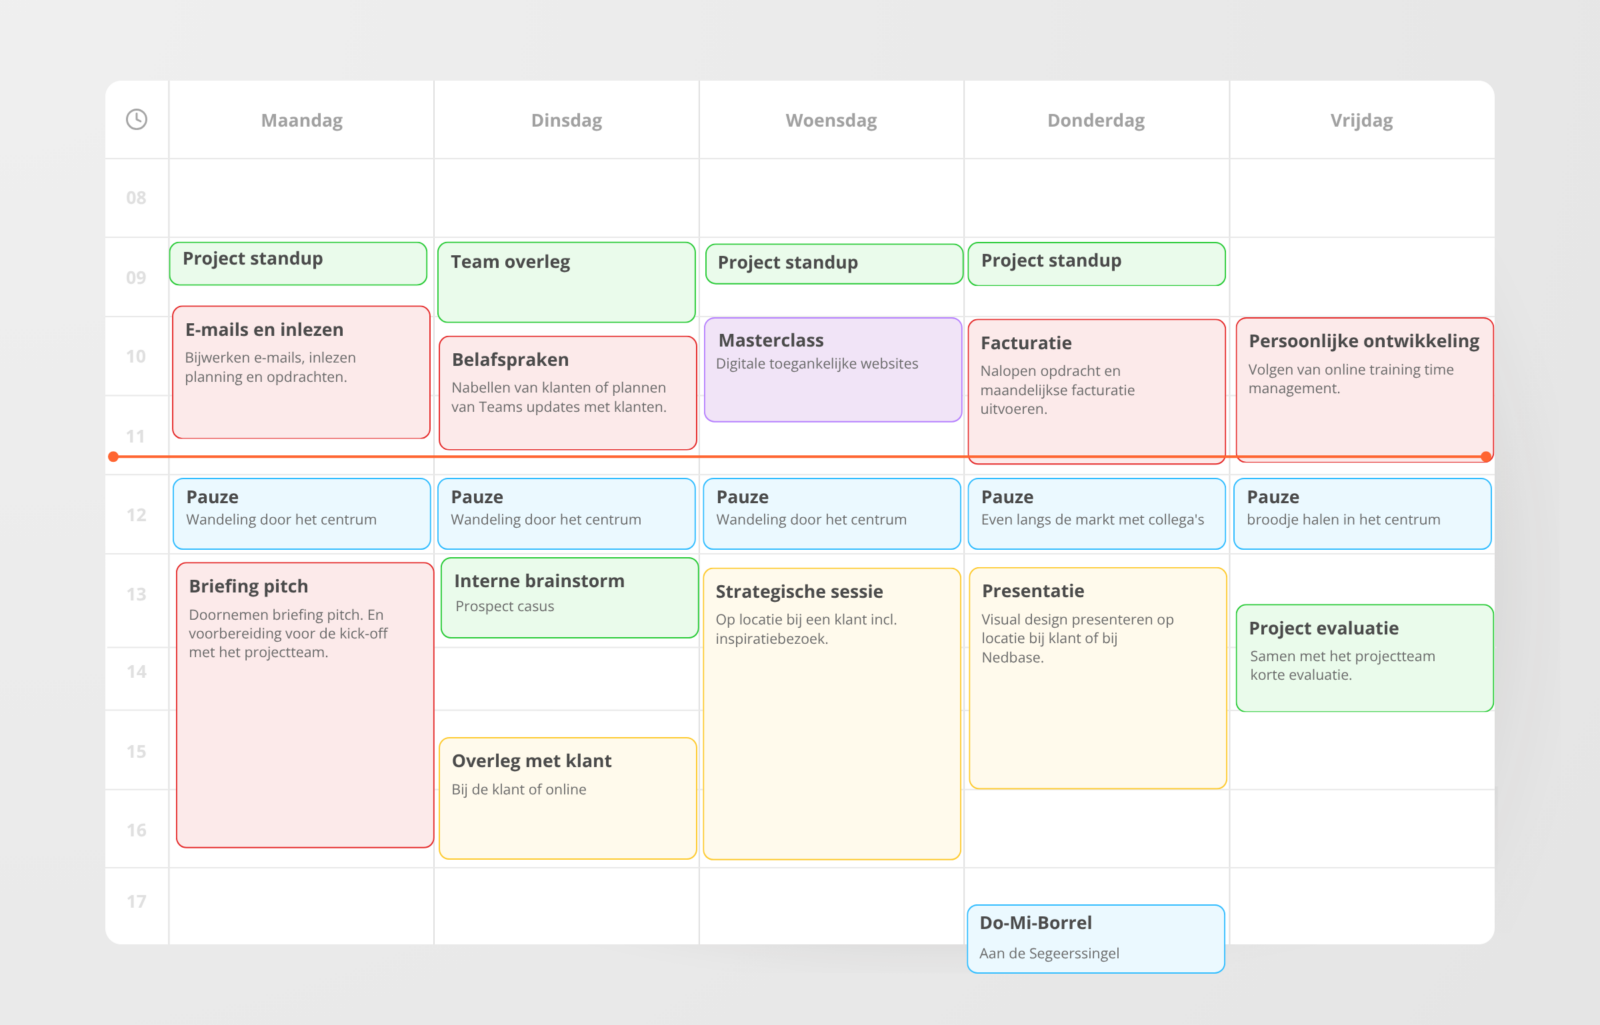The image size is (1600, 1025).
Task: Open the Persoonlijke ontwikkeling event
Action: point(1364,389)
